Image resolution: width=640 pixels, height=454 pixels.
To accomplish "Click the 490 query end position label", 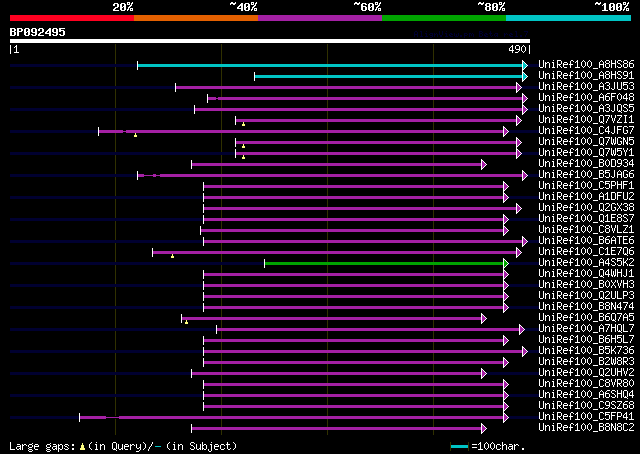I will point(517,49).
